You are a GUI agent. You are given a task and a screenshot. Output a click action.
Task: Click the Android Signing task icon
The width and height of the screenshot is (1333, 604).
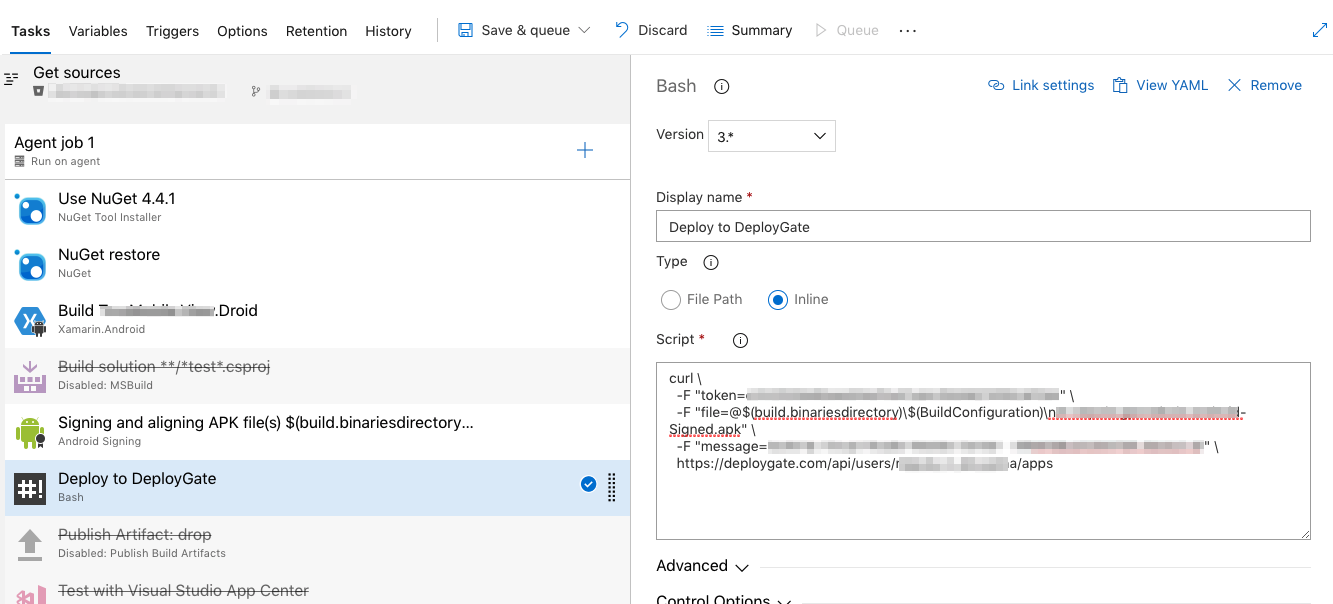(30, 434)
